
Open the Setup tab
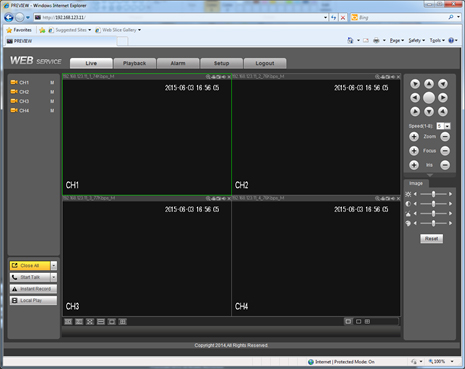click(221, 63)
